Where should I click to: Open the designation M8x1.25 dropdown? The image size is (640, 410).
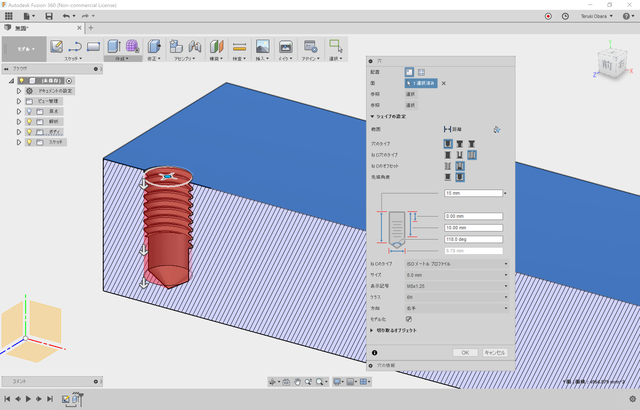click(x=457, y=286)
